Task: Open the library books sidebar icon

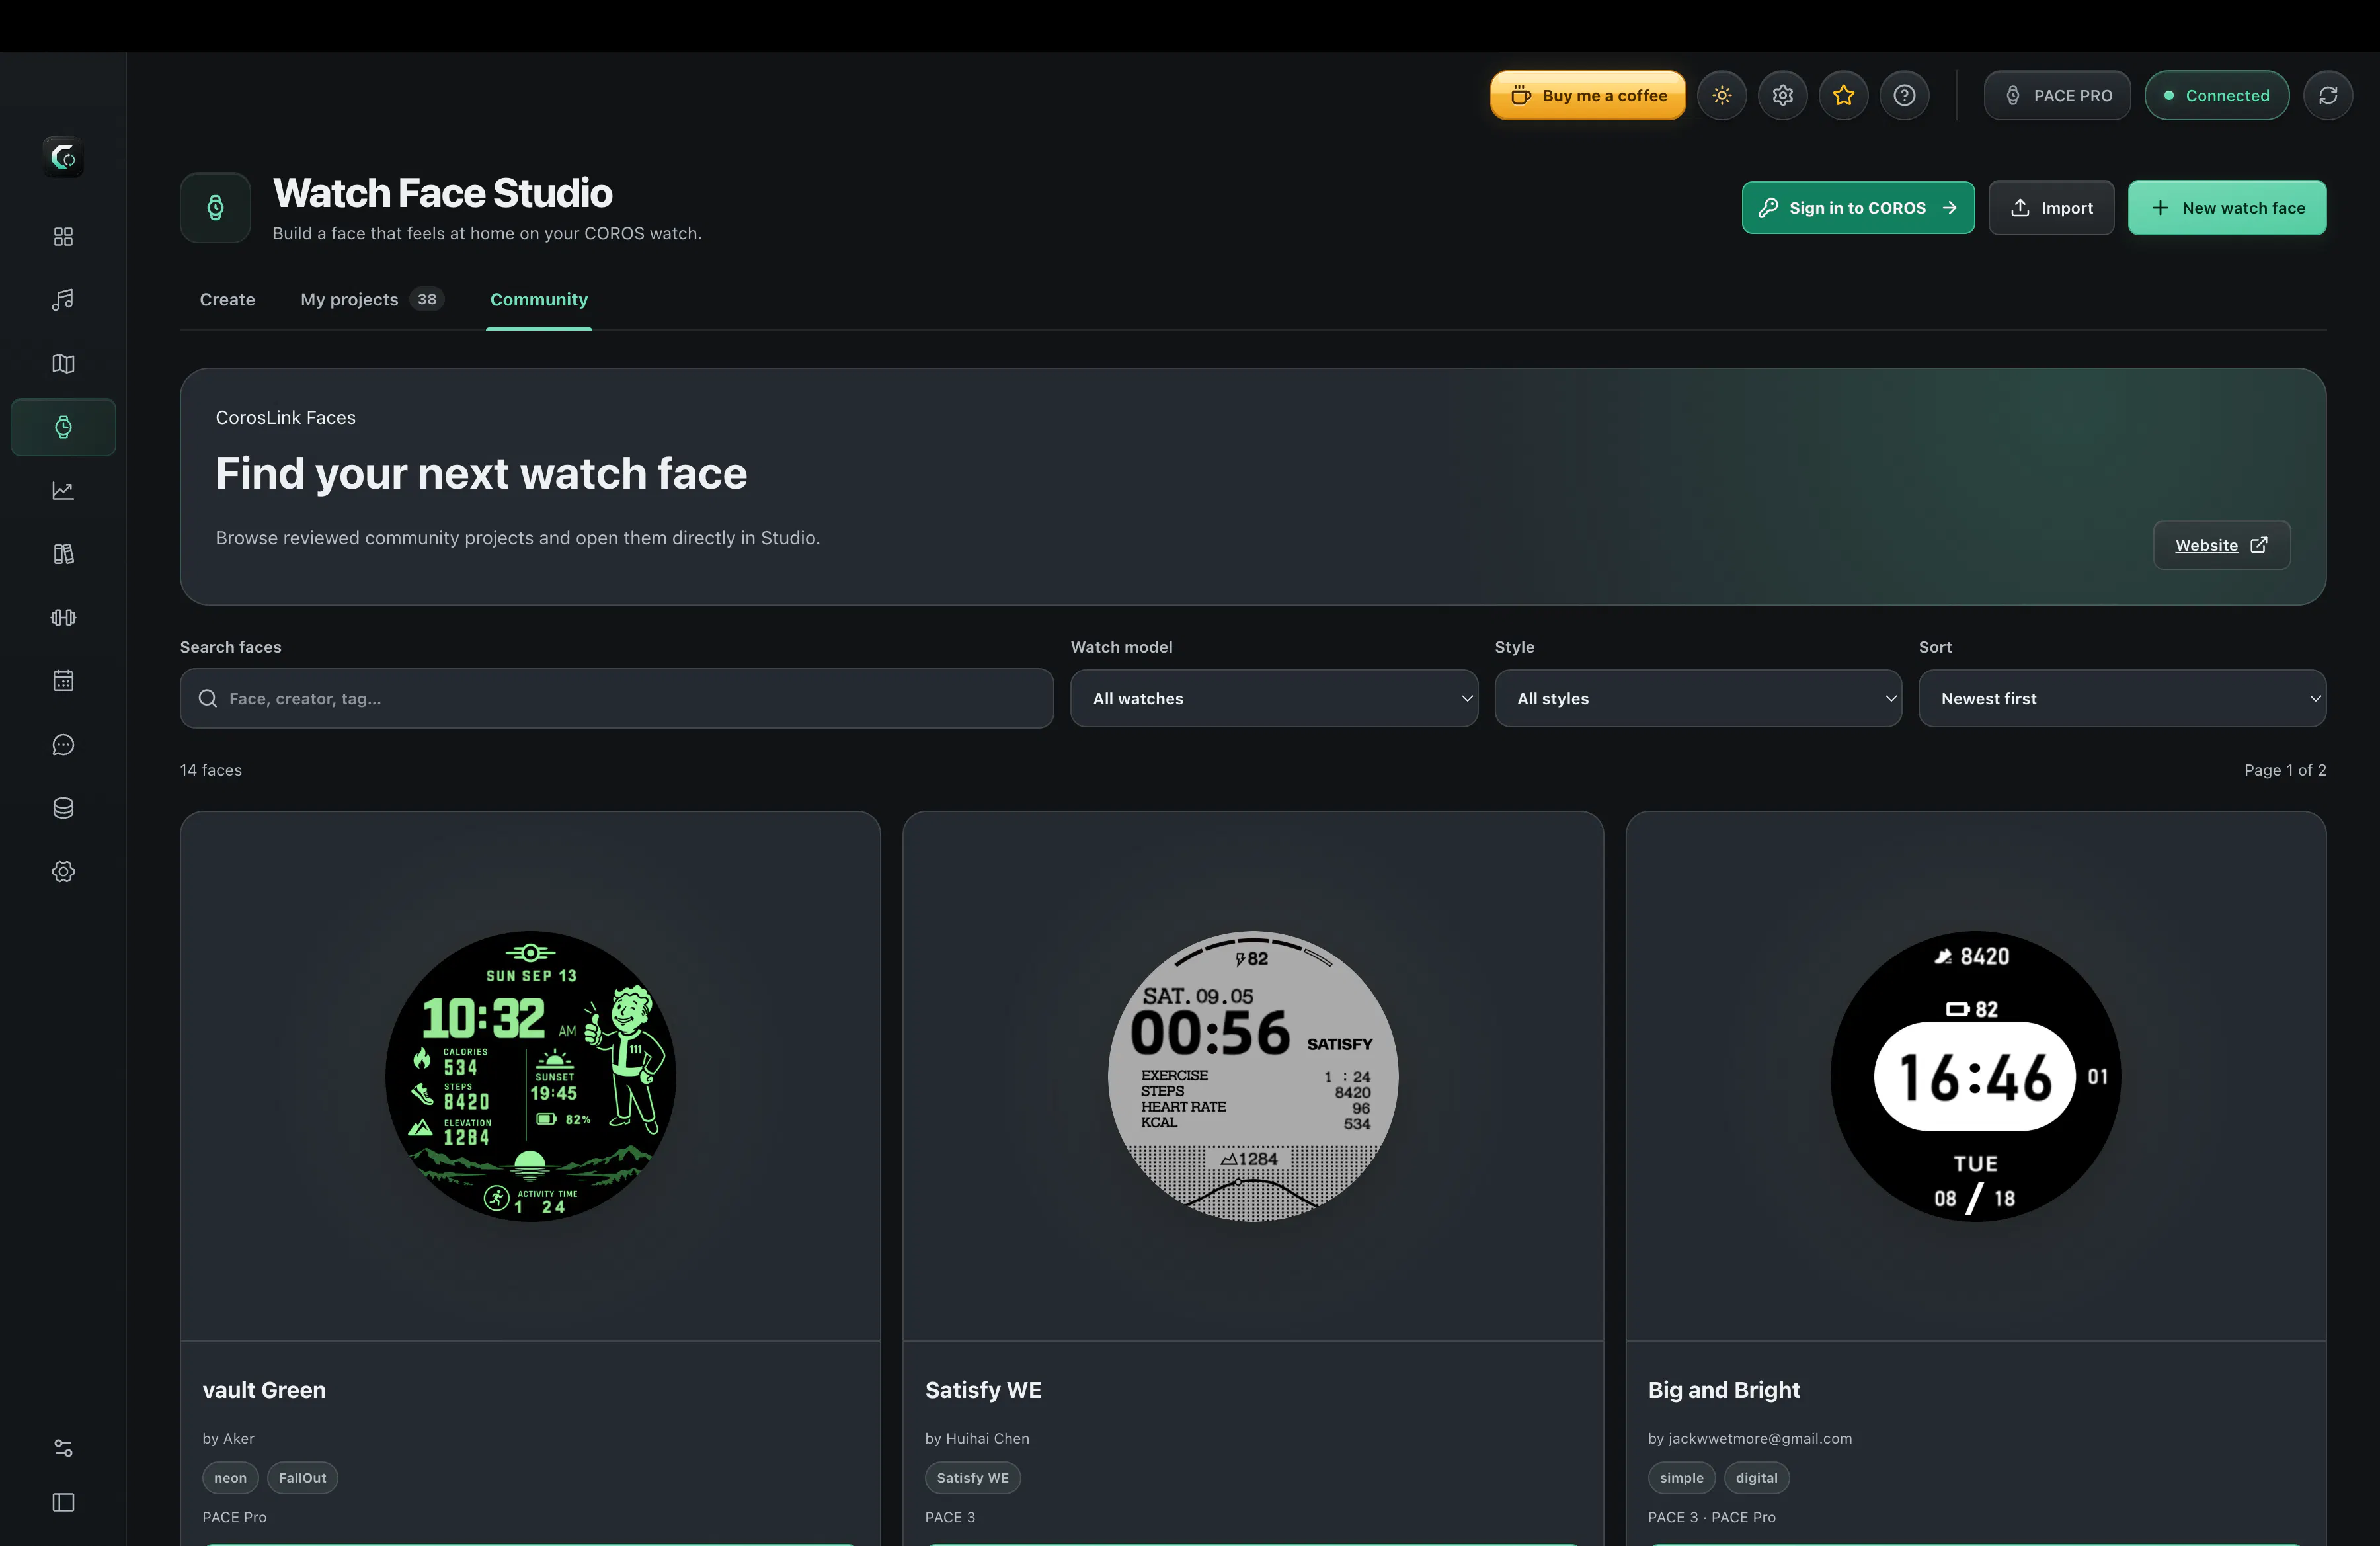Action: (63, 554)
